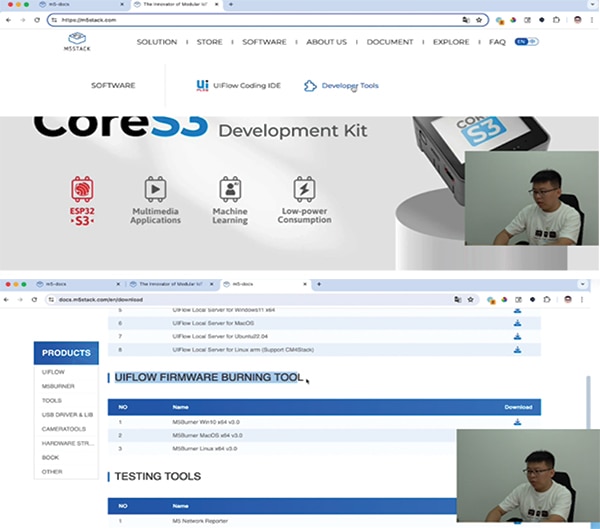
Task: Click the TESTING TOOLS heading
Action: [x=158, y=476]
